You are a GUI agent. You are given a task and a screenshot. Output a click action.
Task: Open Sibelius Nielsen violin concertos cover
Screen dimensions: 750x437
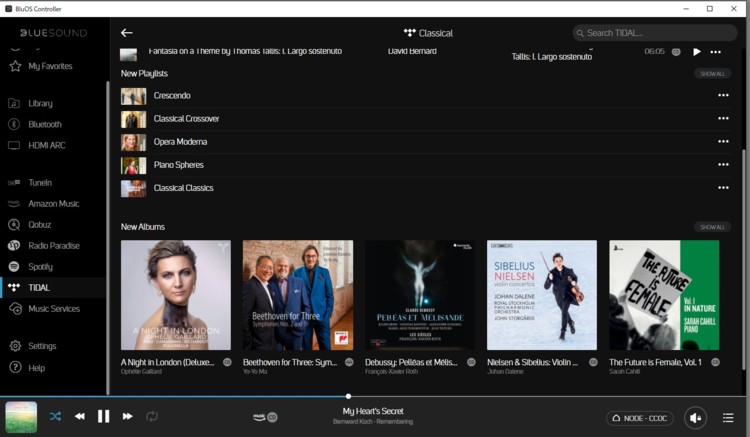542,295
